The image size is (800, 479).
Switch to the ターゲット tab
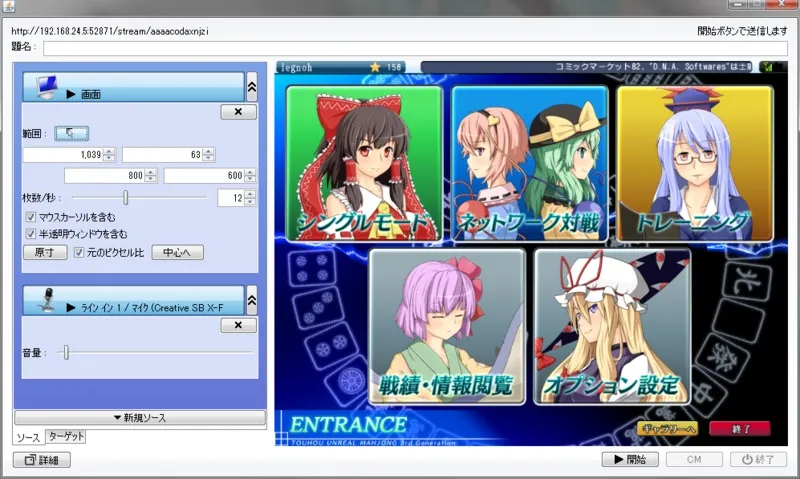pyautogui.click(x=67, y=437)
